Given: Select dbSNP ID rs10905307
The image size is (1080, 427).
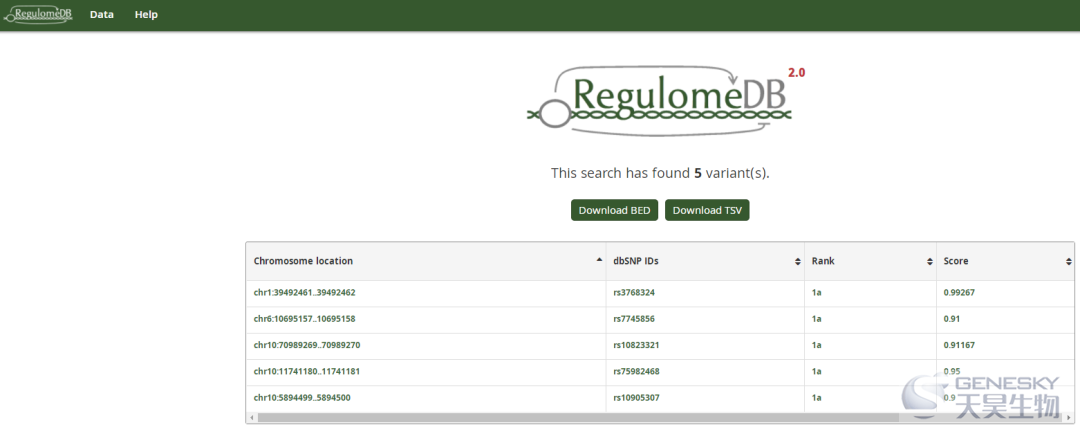Looking at the screenshot, I should 636,397.
